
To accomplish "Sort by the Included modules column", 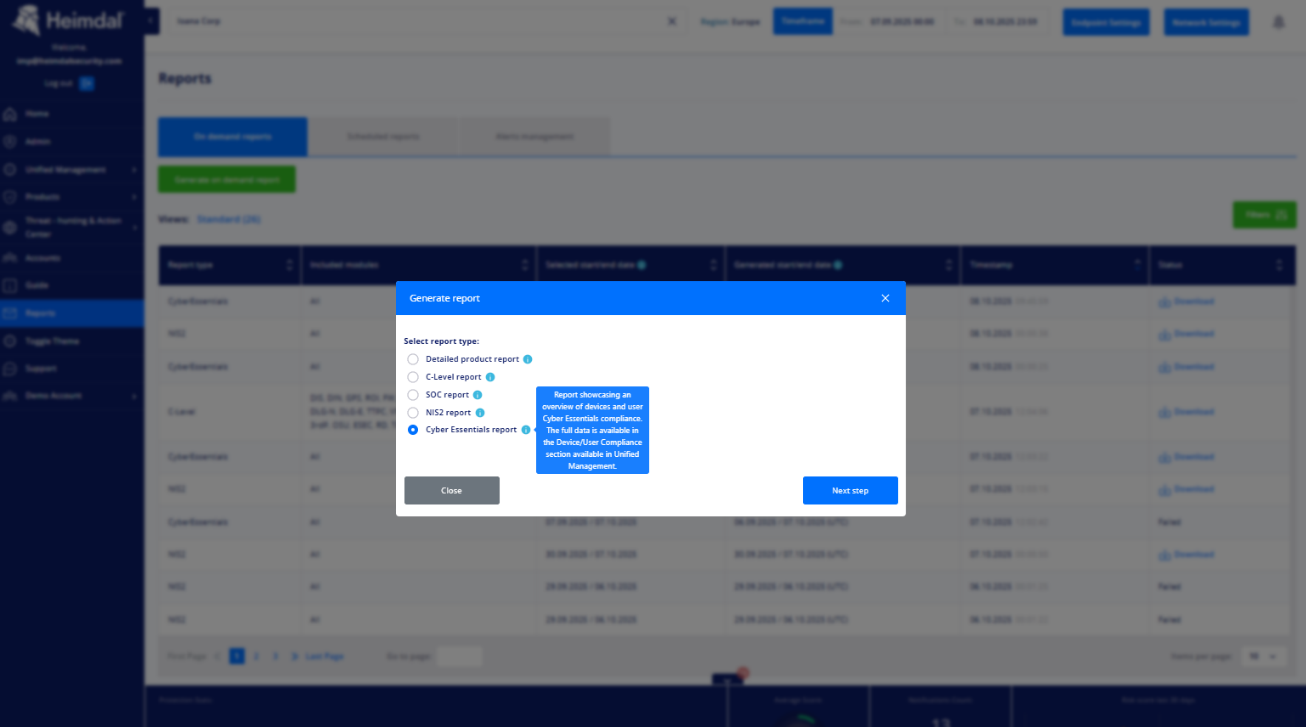I will 525,265.
